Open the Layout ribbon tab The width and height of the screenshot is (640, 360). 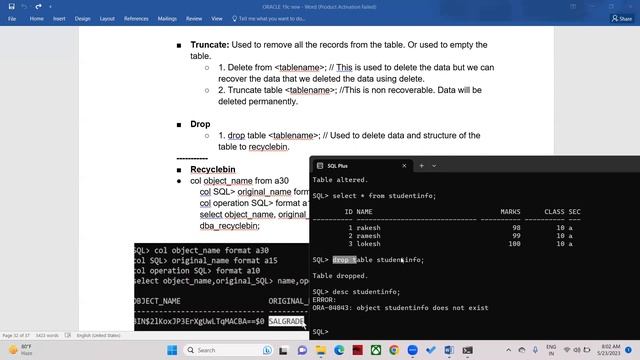(107, 19)
